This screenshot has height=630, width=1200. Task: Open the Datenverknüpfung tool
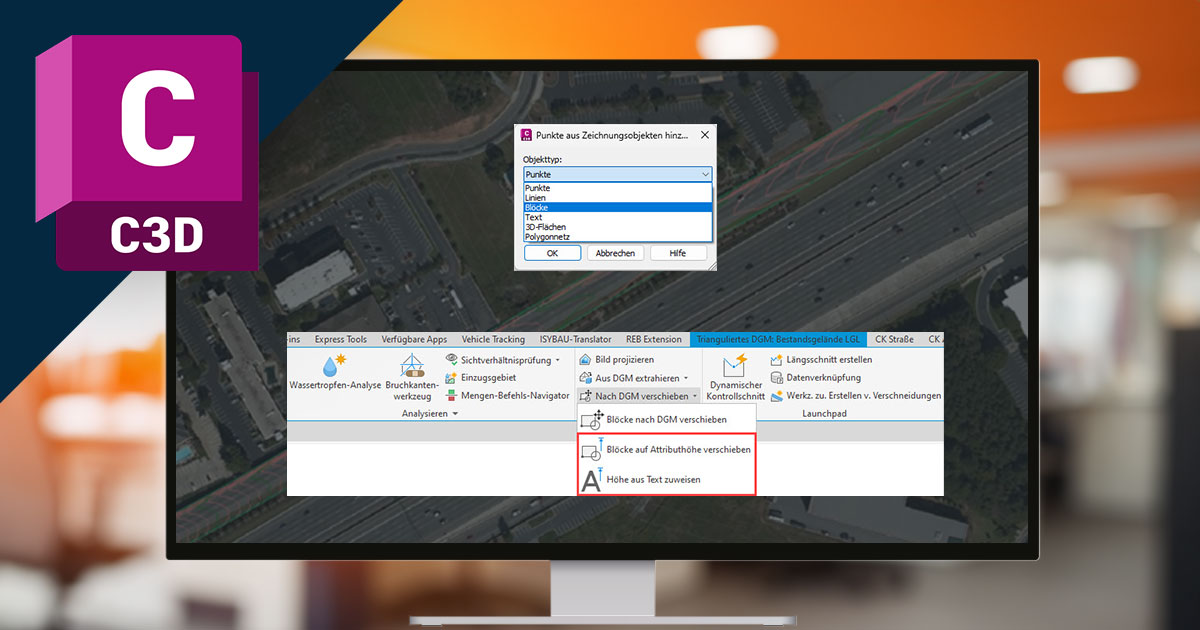click(x=822, y=378)
